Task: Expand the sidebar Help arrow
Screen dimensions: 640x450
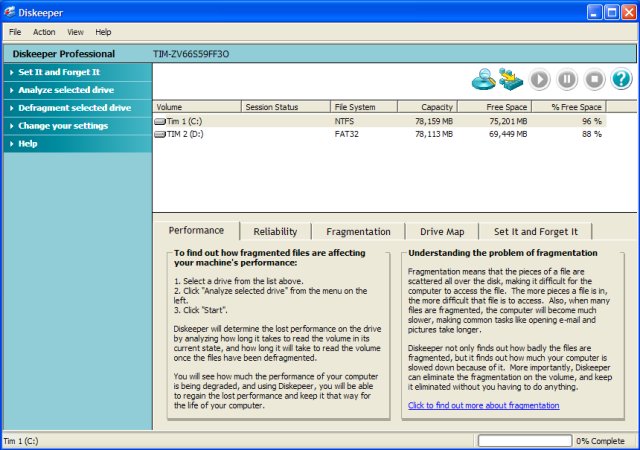Action: tap(11, 144)
